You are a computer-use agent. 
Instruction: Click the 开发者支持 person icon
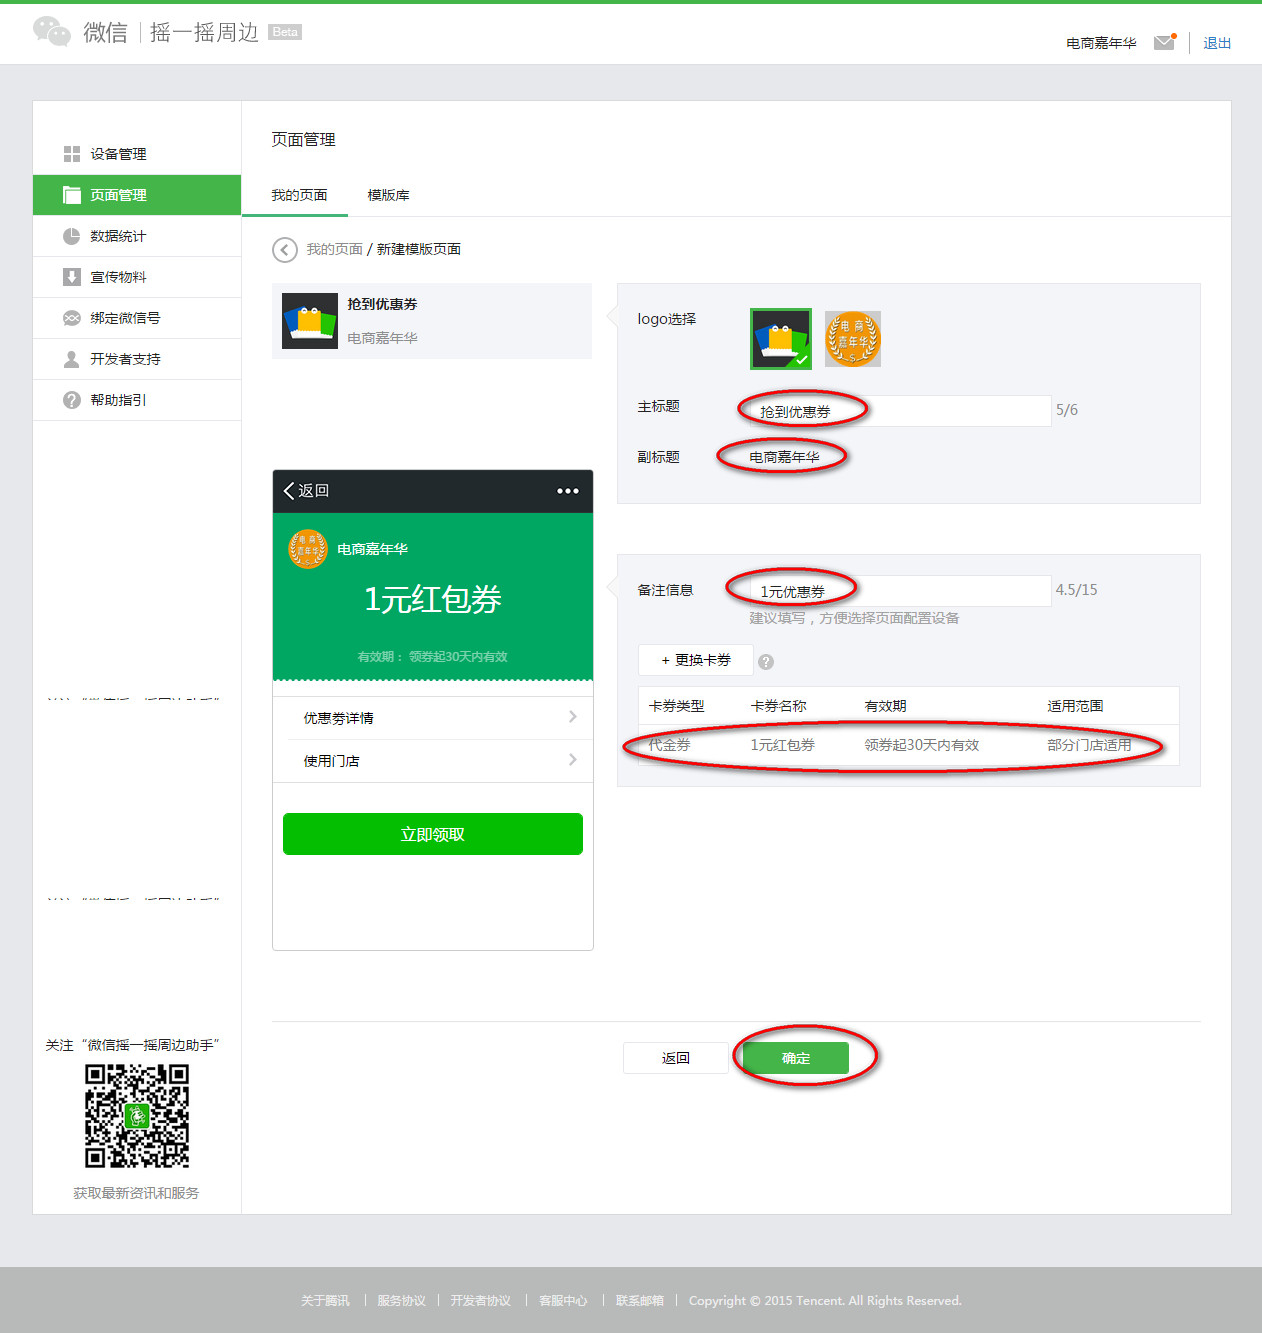pyautogui.click(x=72, y=359)
